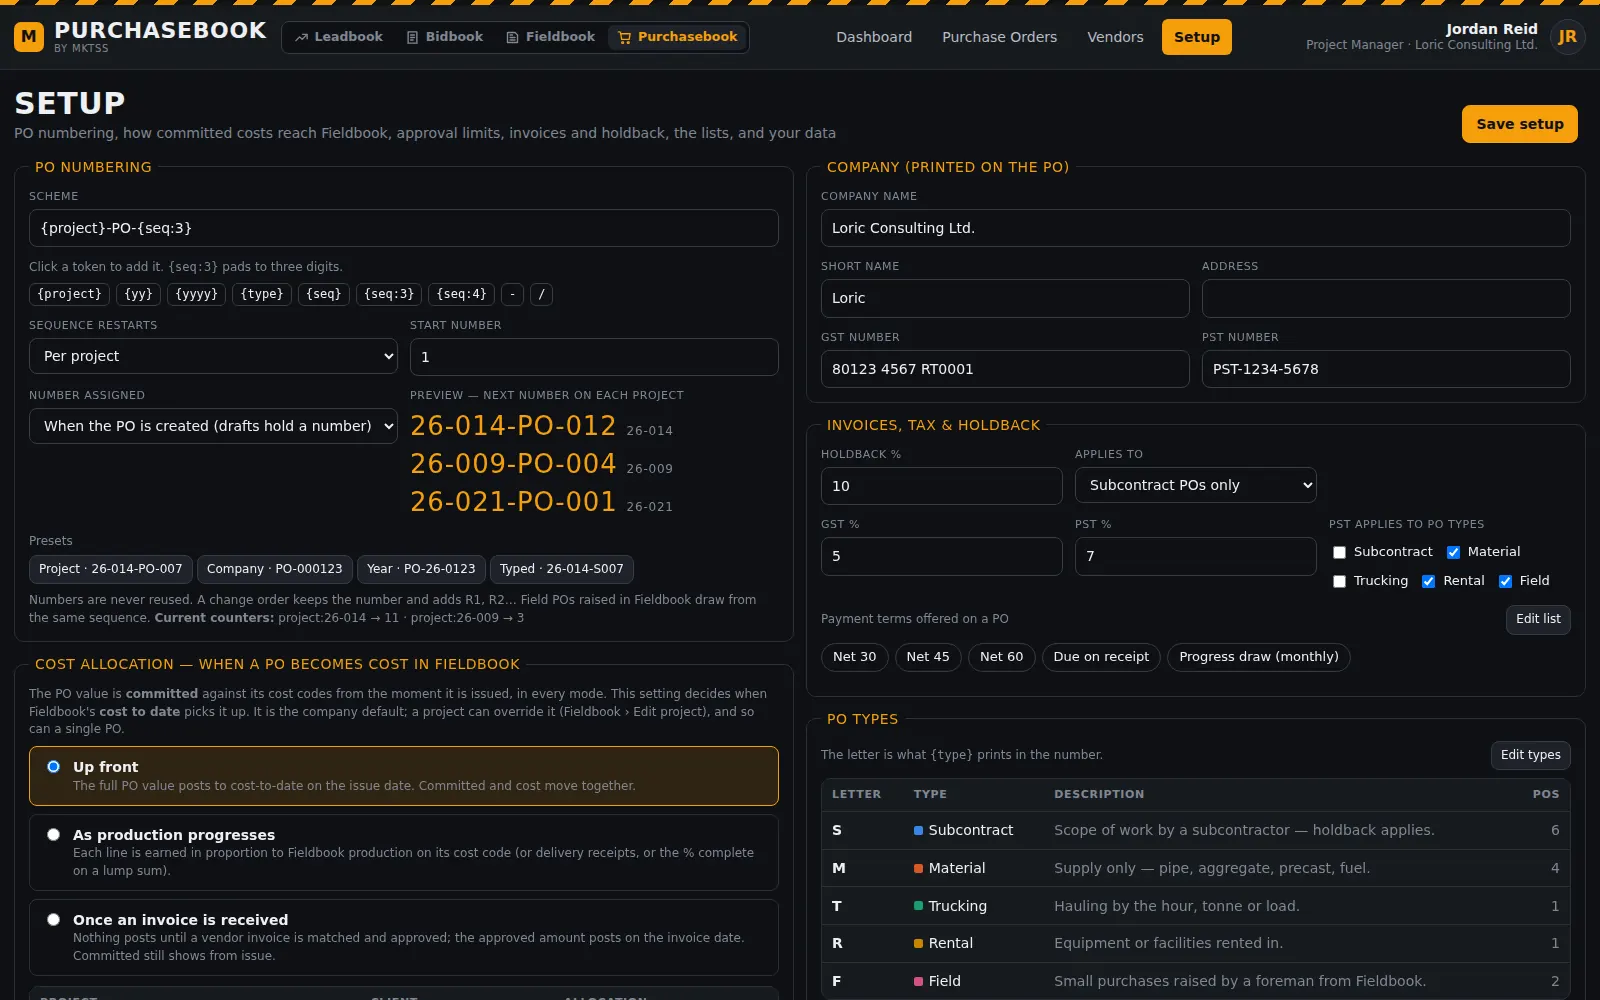Open the Dashboard page
The width and height of the screenshot is (1600, 1000).
[x=874, y=37]
